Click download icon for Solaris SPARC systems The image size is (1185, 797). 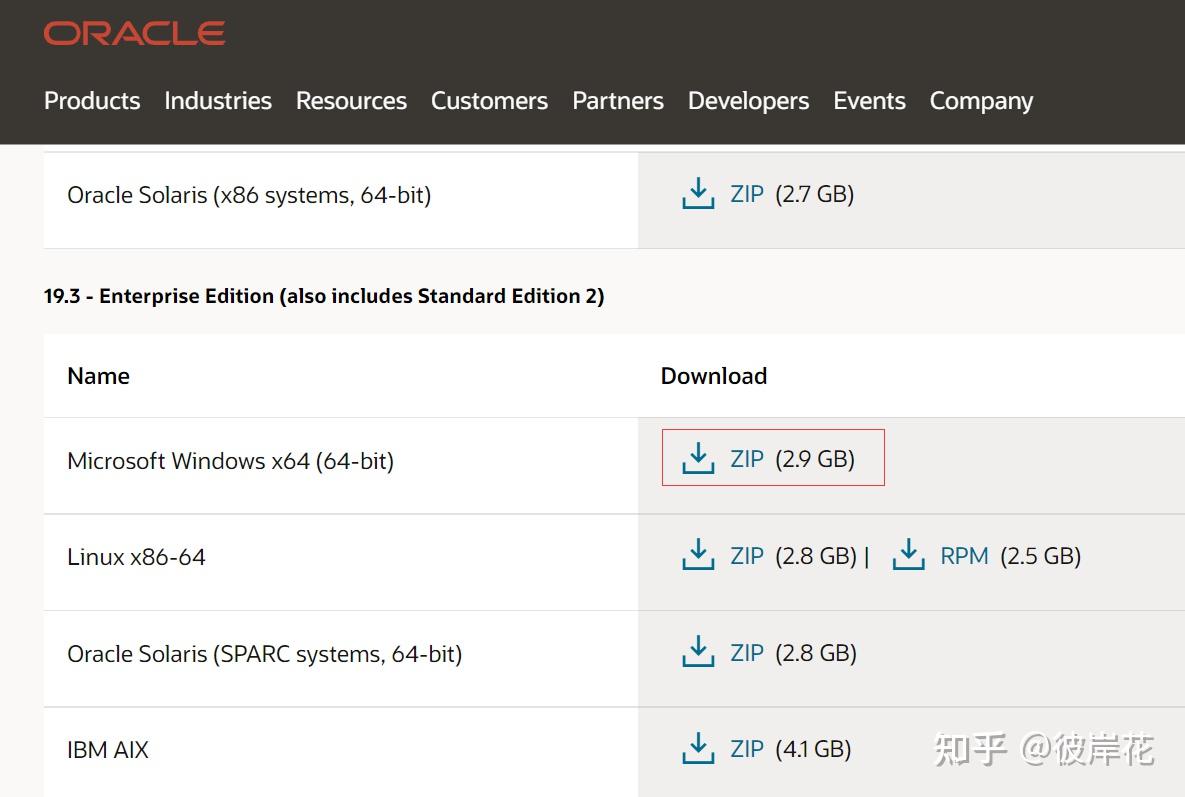coord(698,652)
